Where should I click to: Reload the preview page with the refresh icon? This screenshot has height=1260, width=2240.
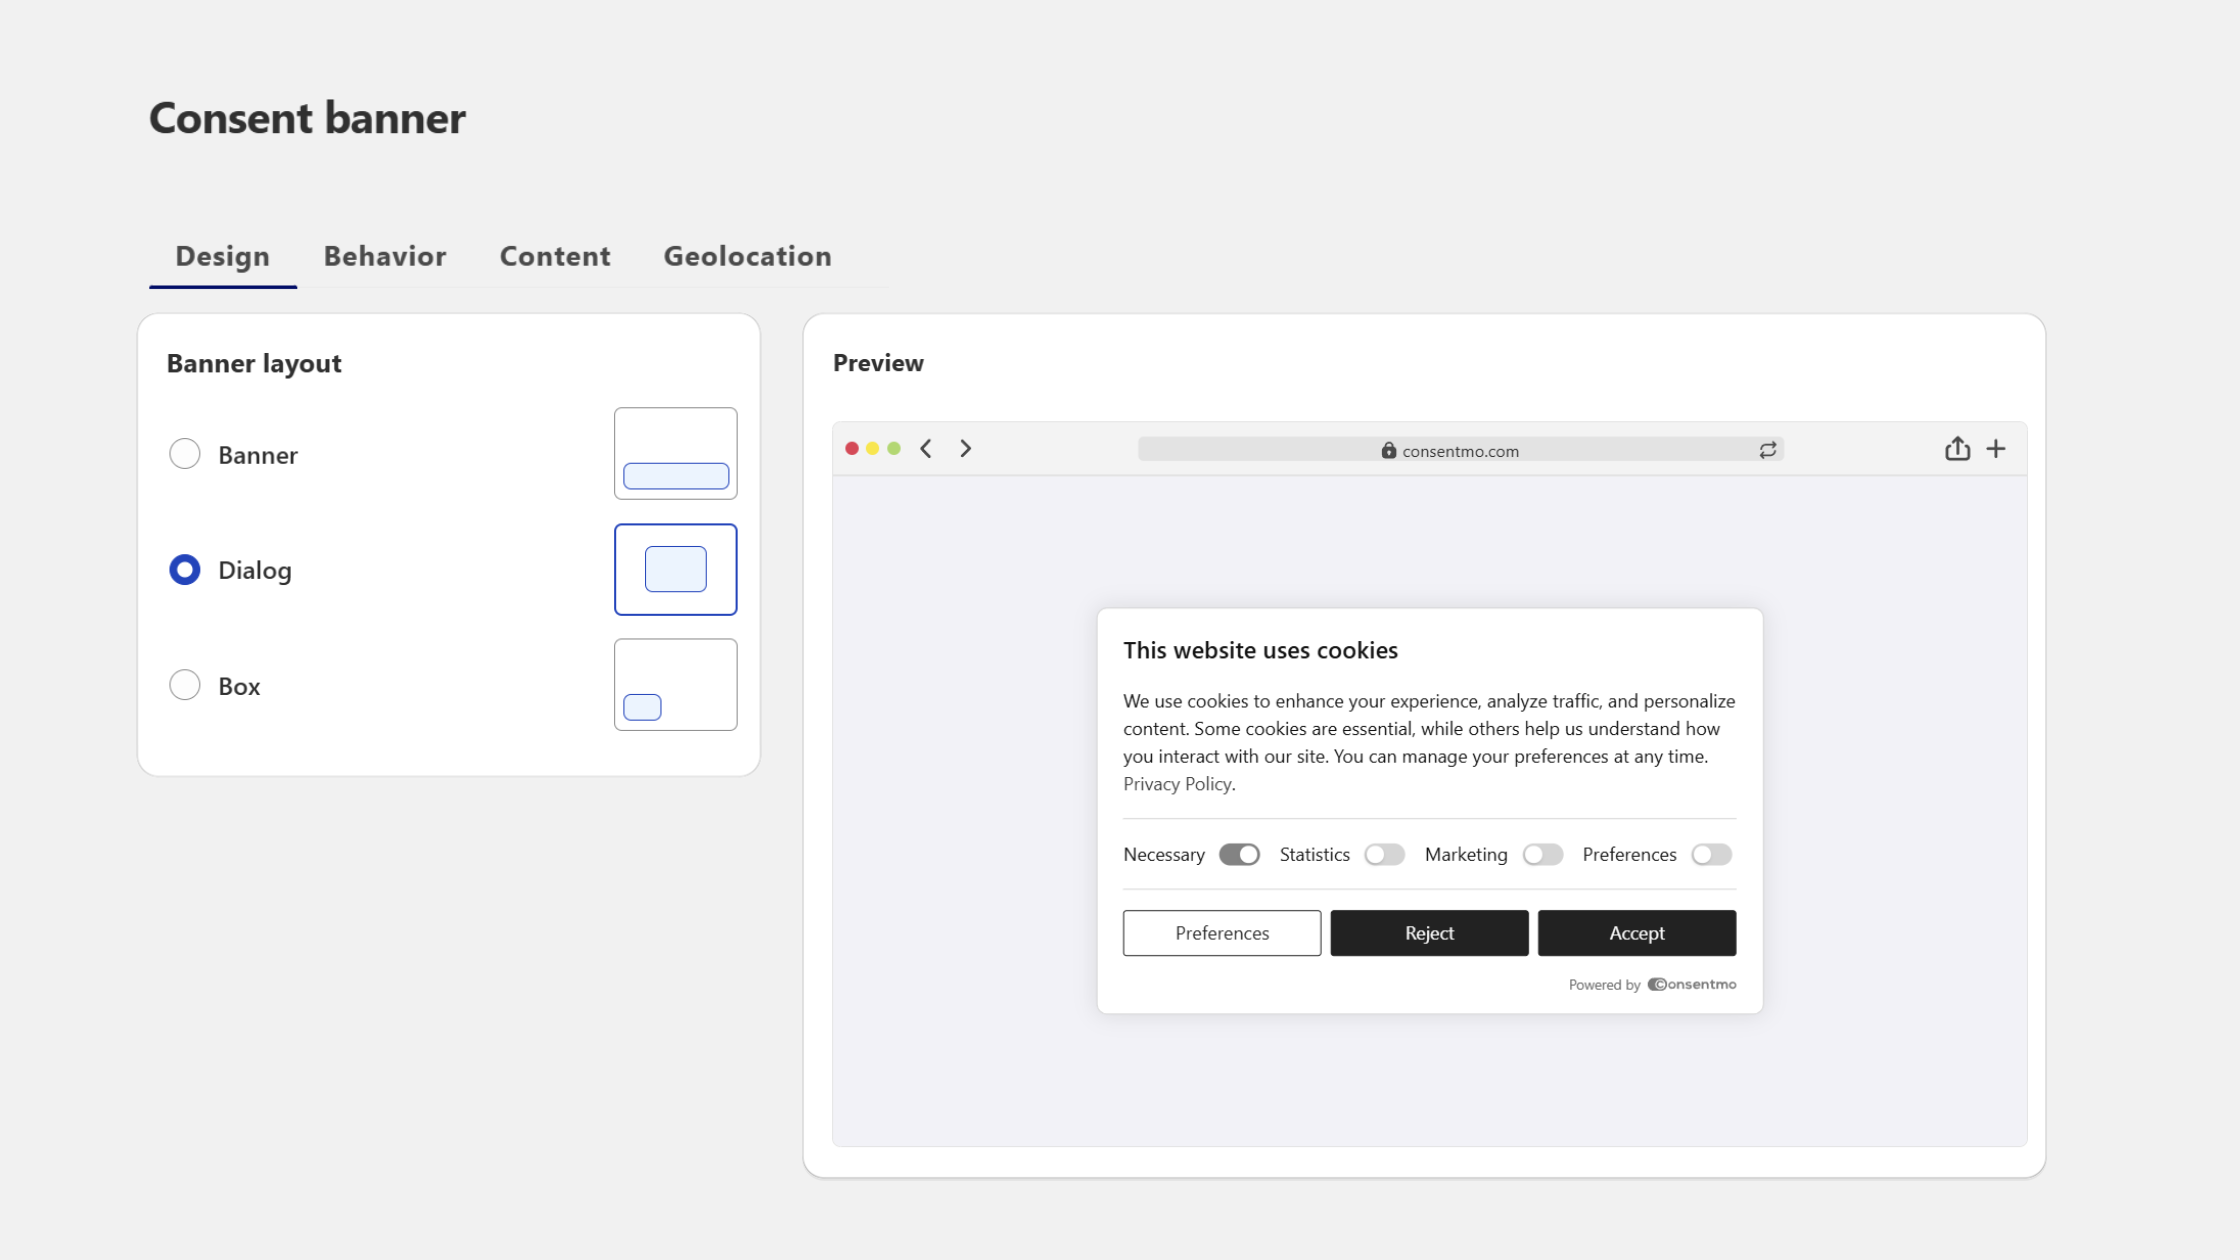click(x=1767, y=450)
